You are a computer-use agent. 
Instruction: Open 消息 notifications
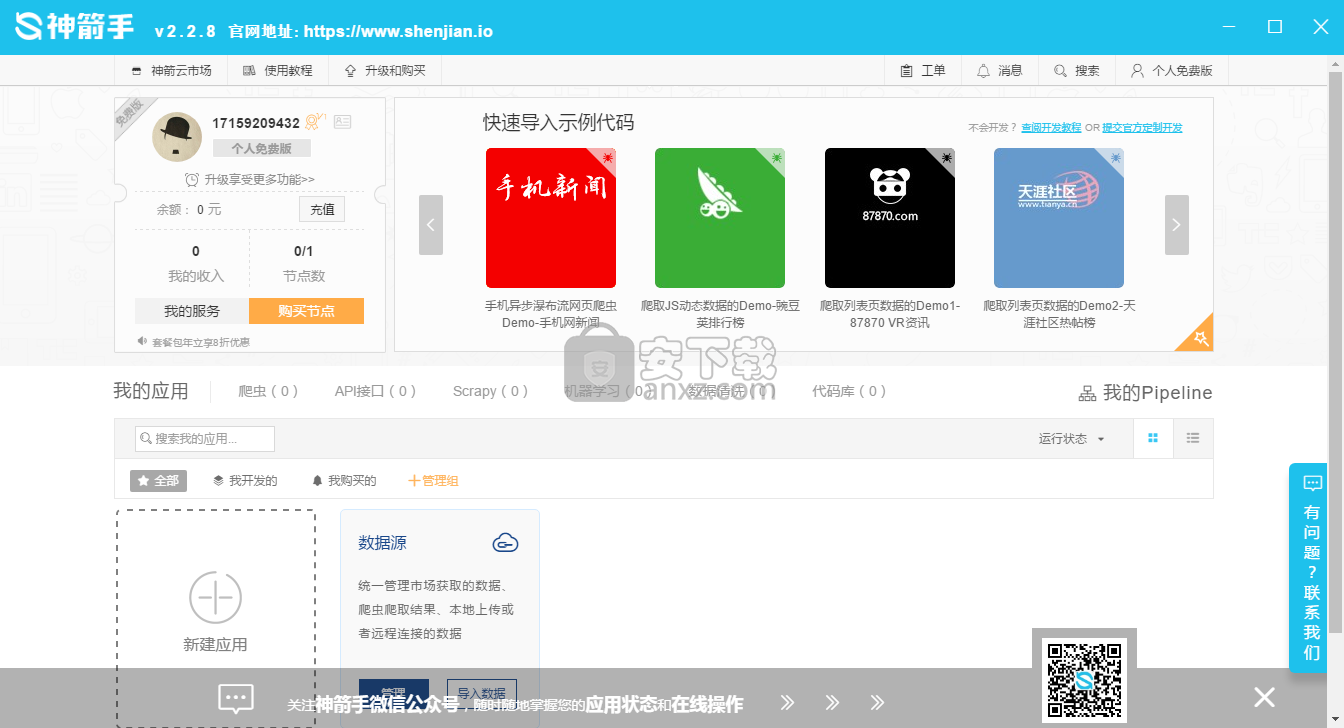[x=999, y=71]
